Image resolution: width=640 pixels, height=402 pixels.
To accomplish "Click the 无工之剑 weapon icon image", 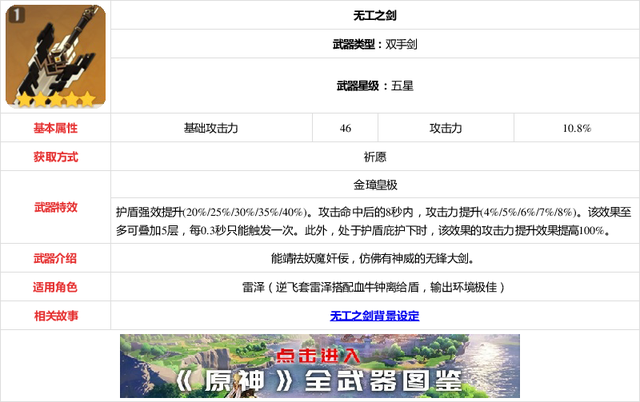I will (56, 56).
